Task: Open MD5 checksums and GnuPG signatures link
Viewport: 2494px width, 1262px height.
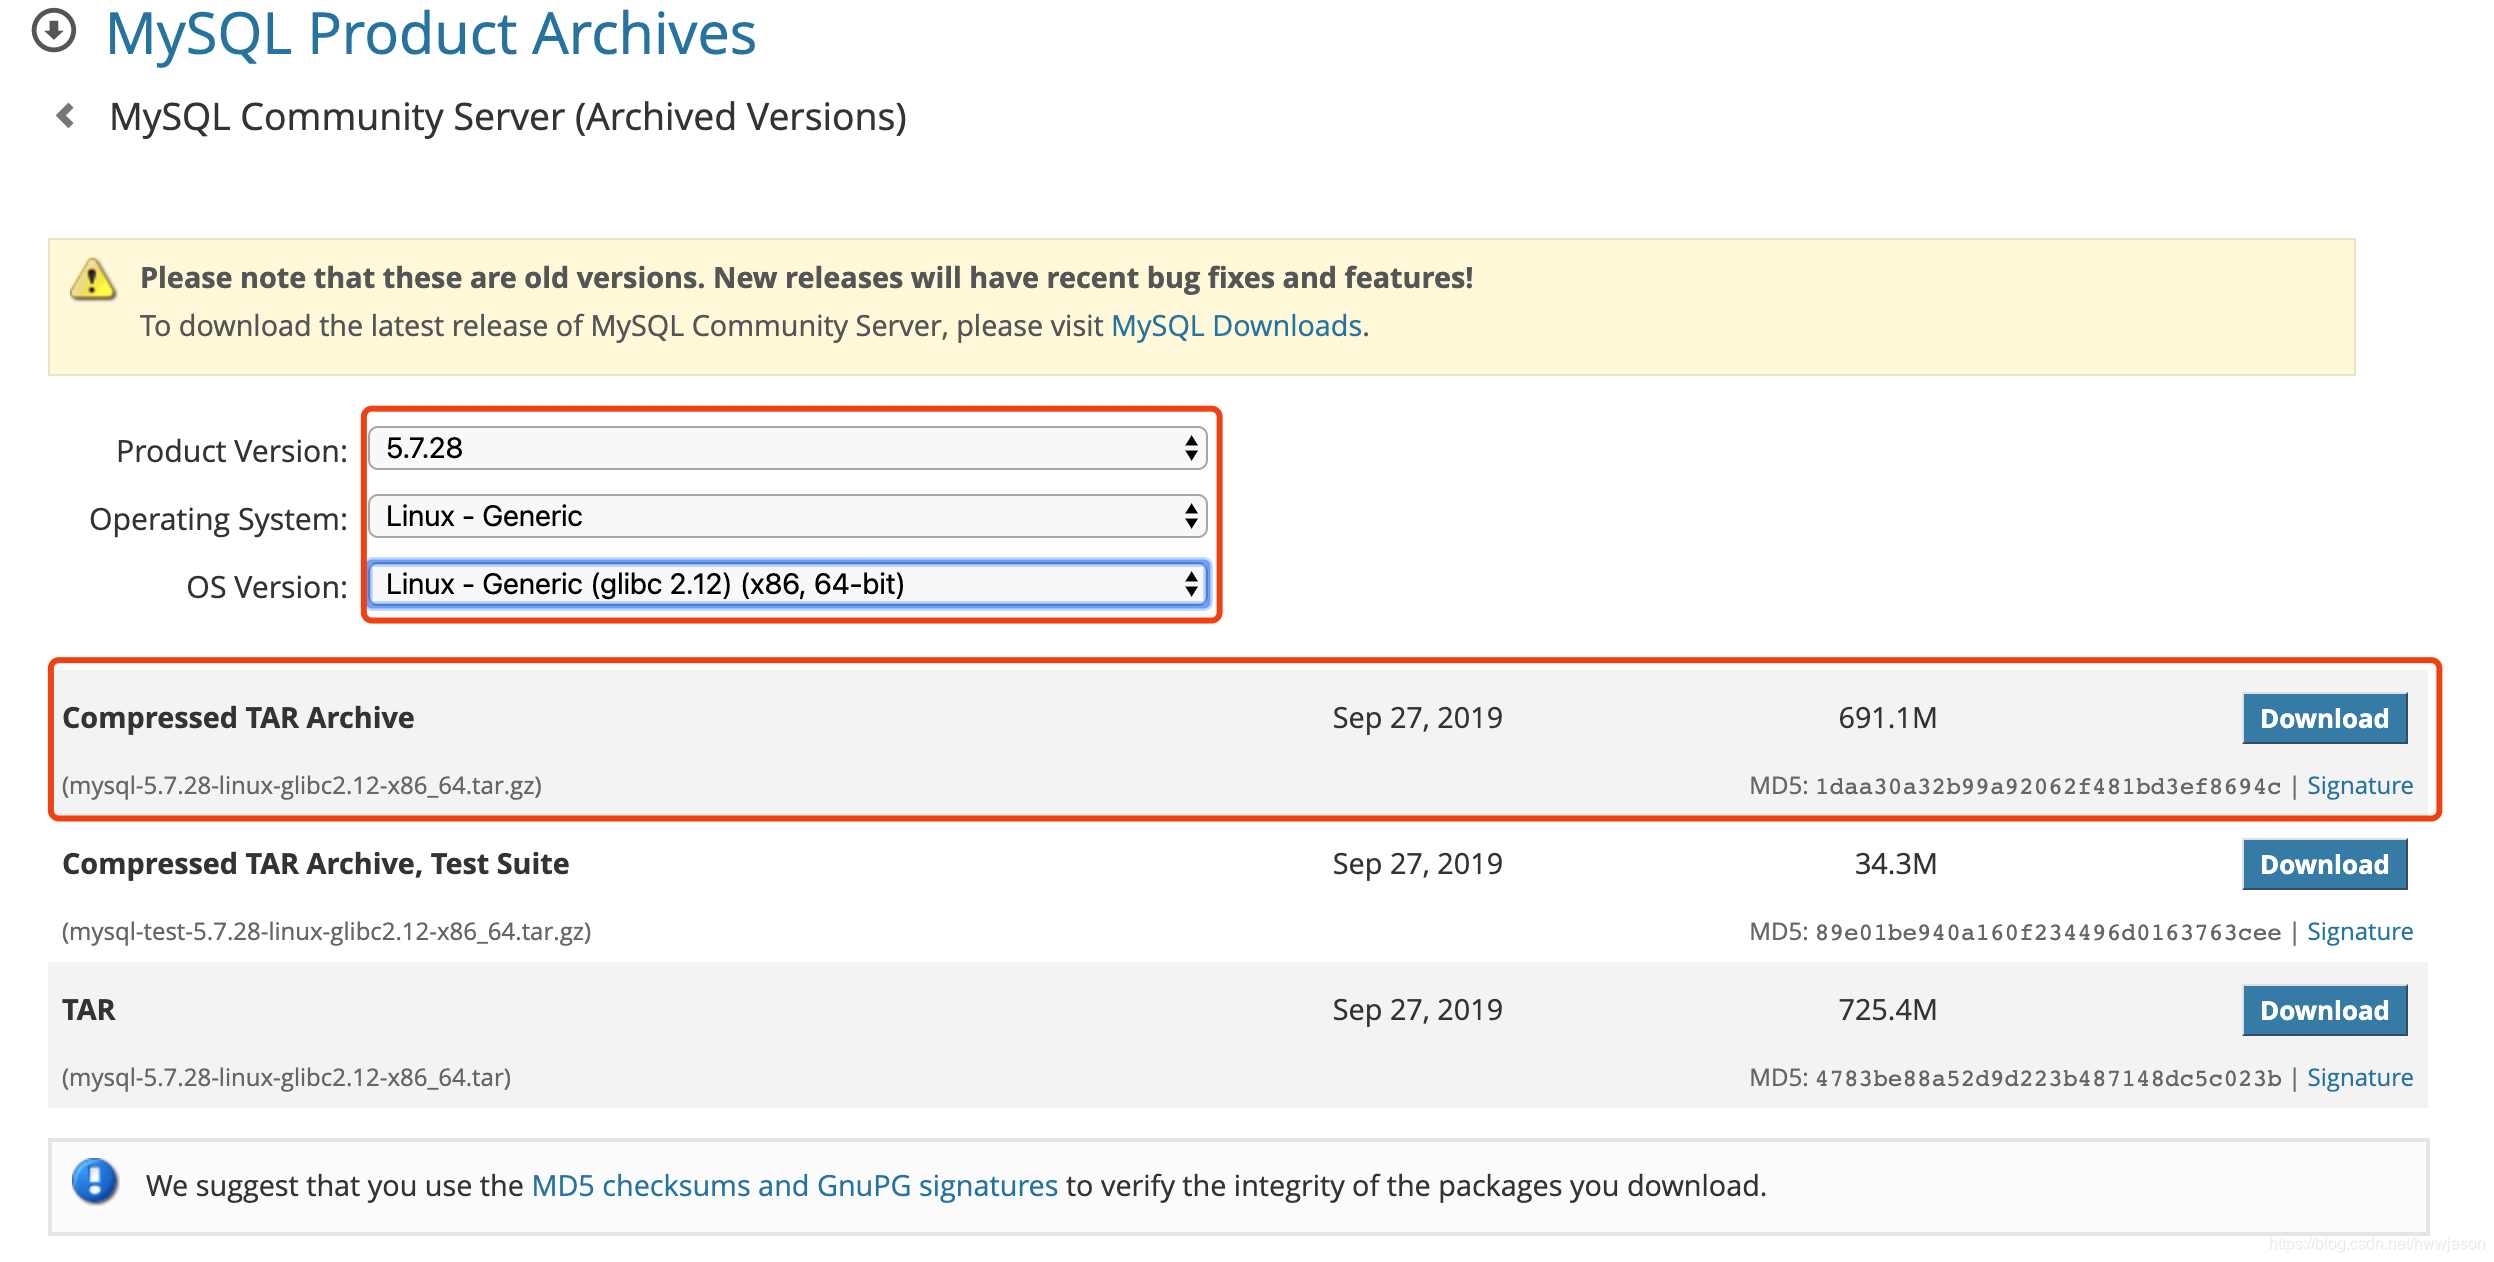Action: [x=794, y=1186]
